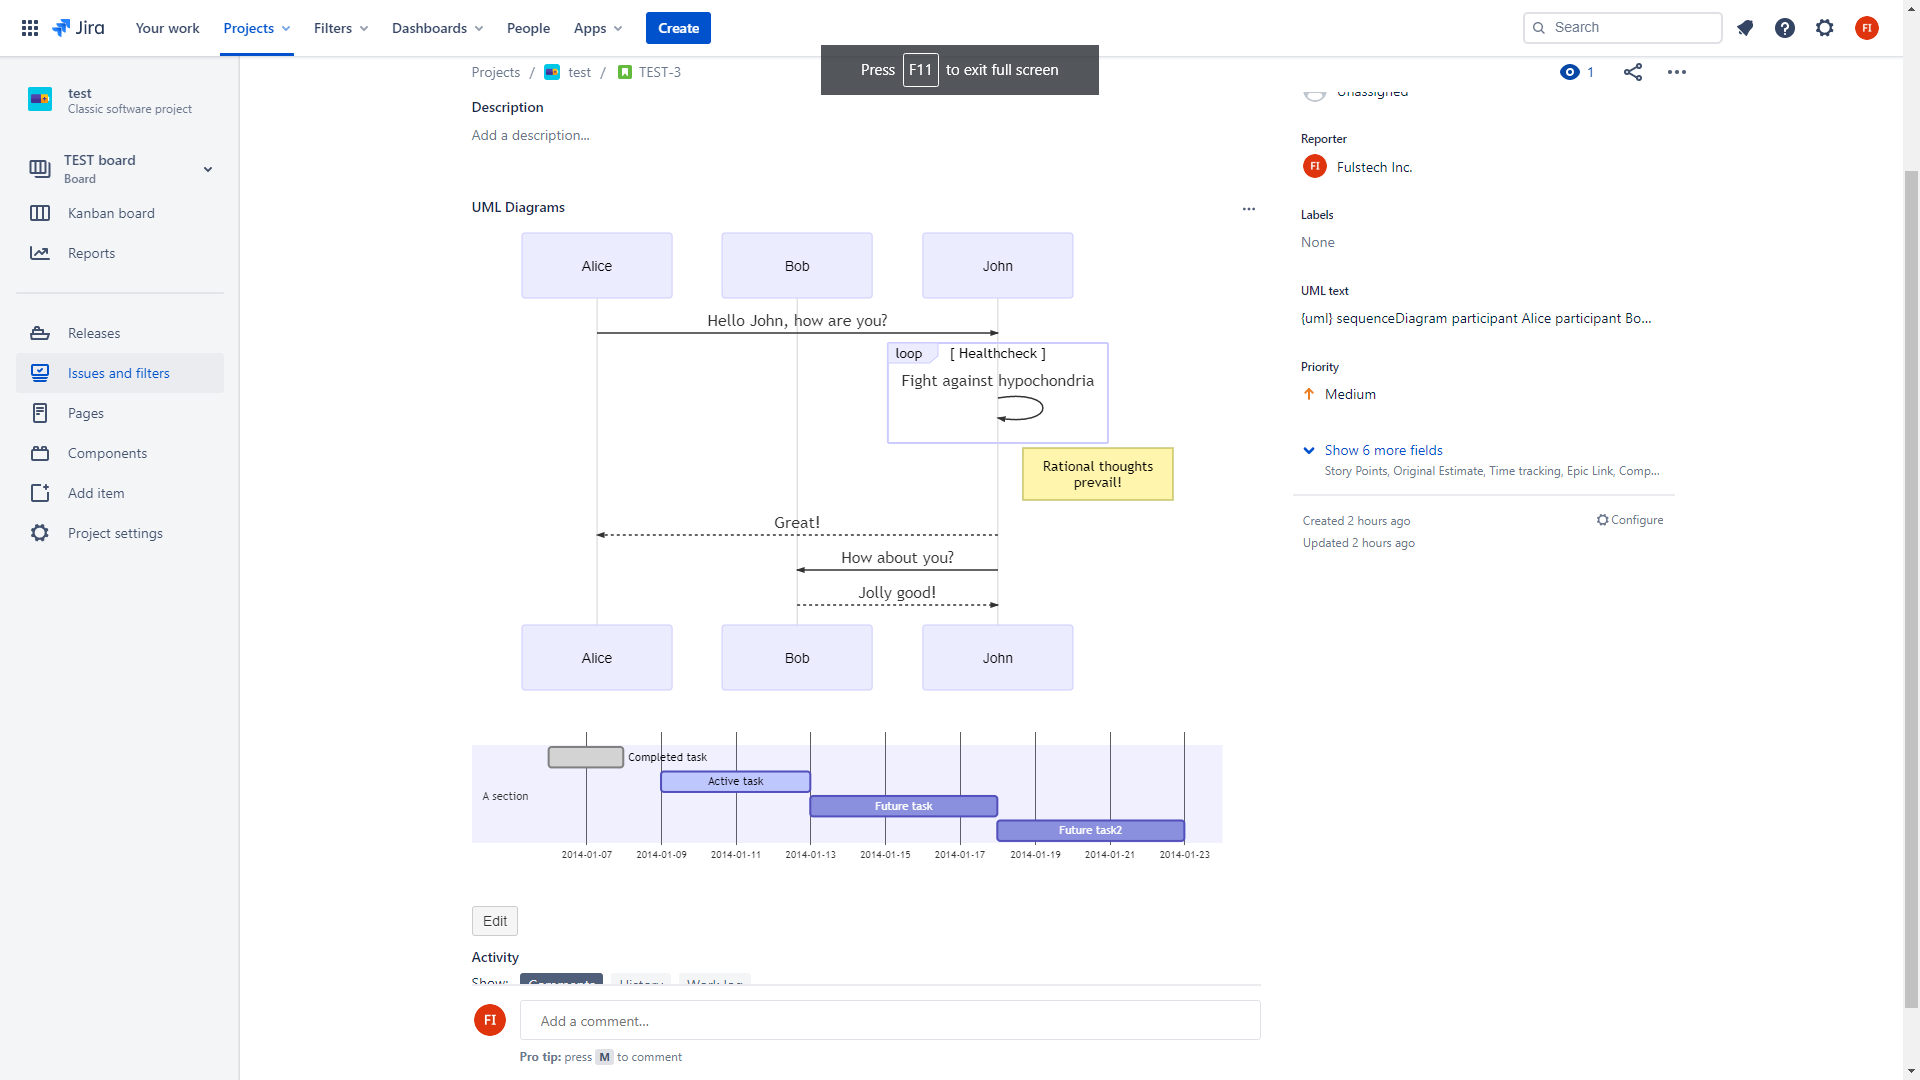Expand the Dashboards dropdown
The image size is (1920, 1080).
(437, 28)
